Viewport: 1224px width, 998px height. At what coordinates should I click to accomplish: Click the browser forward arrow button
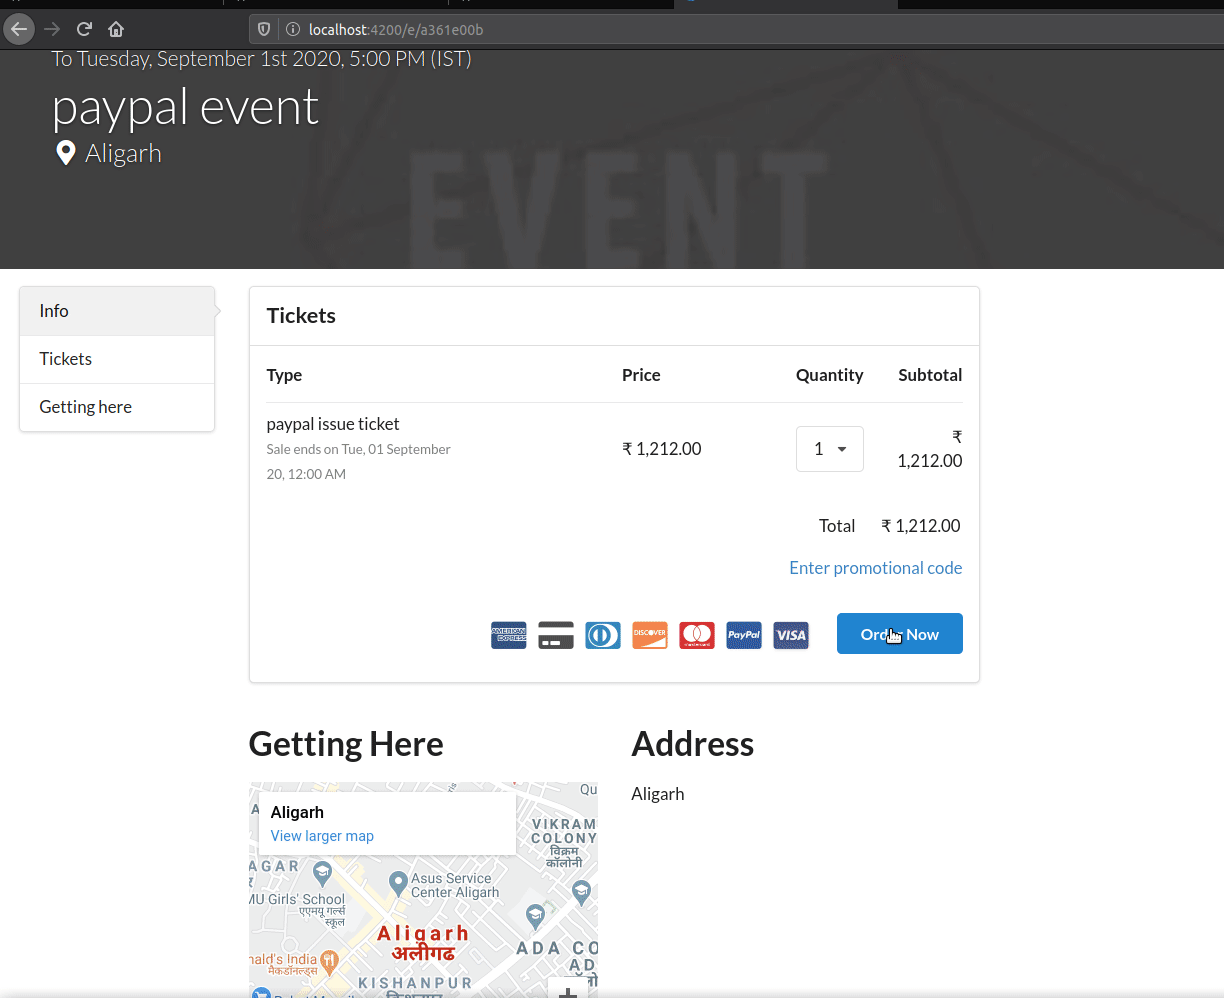coord(52,29)
